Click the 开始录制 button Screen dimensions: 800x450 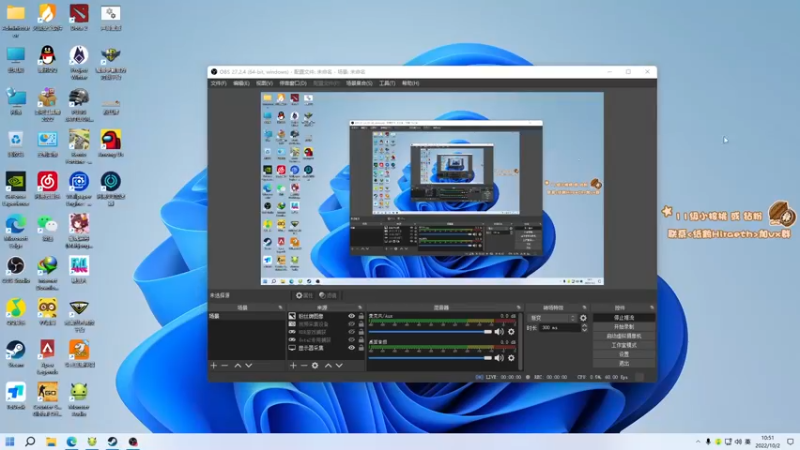624,327
